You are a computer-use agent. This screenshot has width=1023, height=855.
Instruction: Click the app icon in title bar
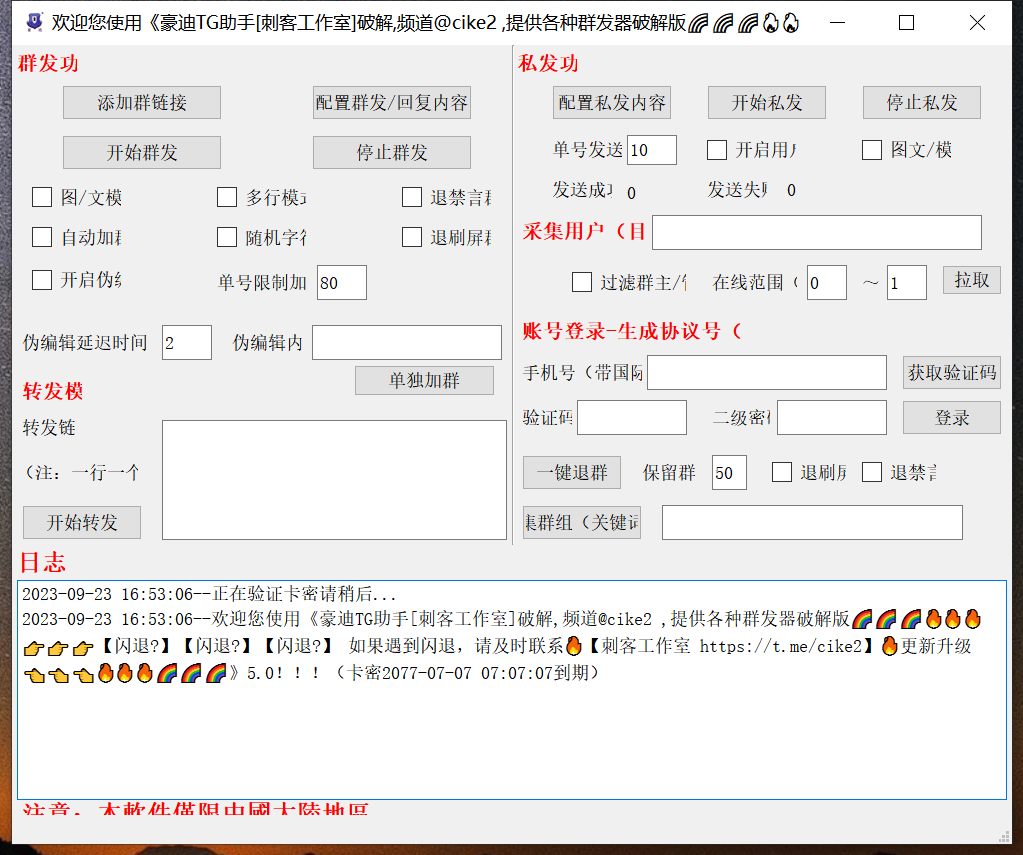pyautogui.click(x=34, y=23)
